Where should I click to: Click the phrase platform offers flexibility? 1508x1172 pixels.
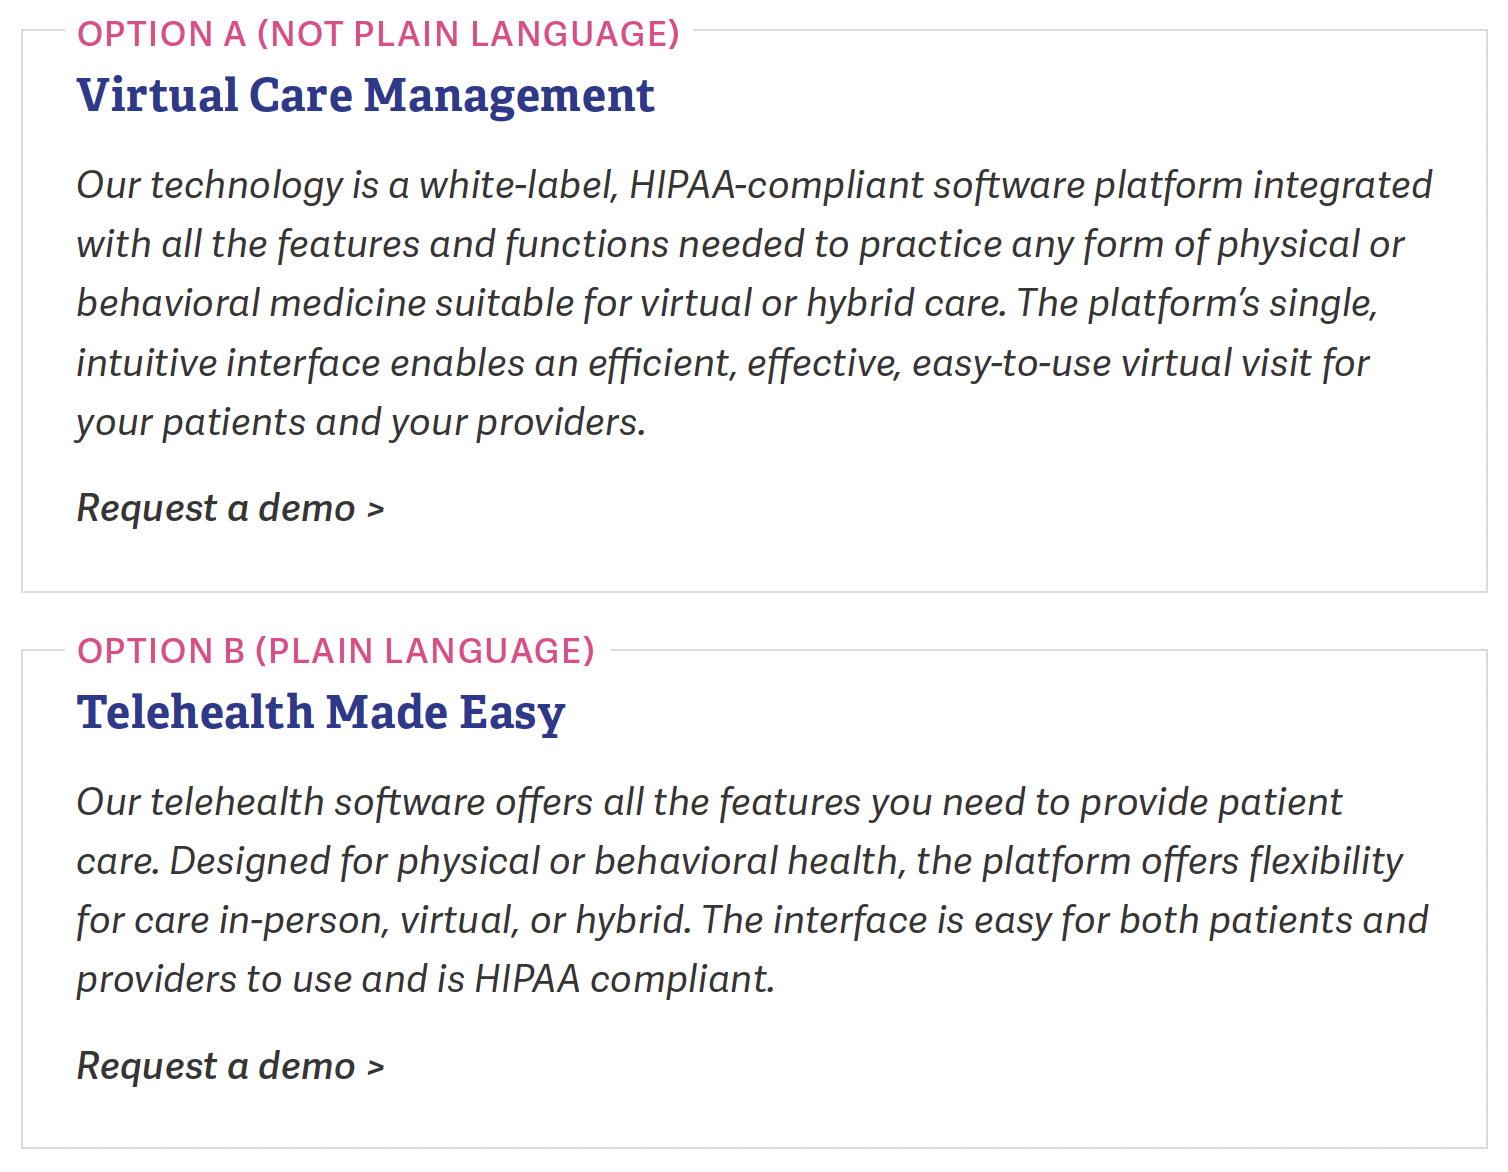coord(1192,862)
